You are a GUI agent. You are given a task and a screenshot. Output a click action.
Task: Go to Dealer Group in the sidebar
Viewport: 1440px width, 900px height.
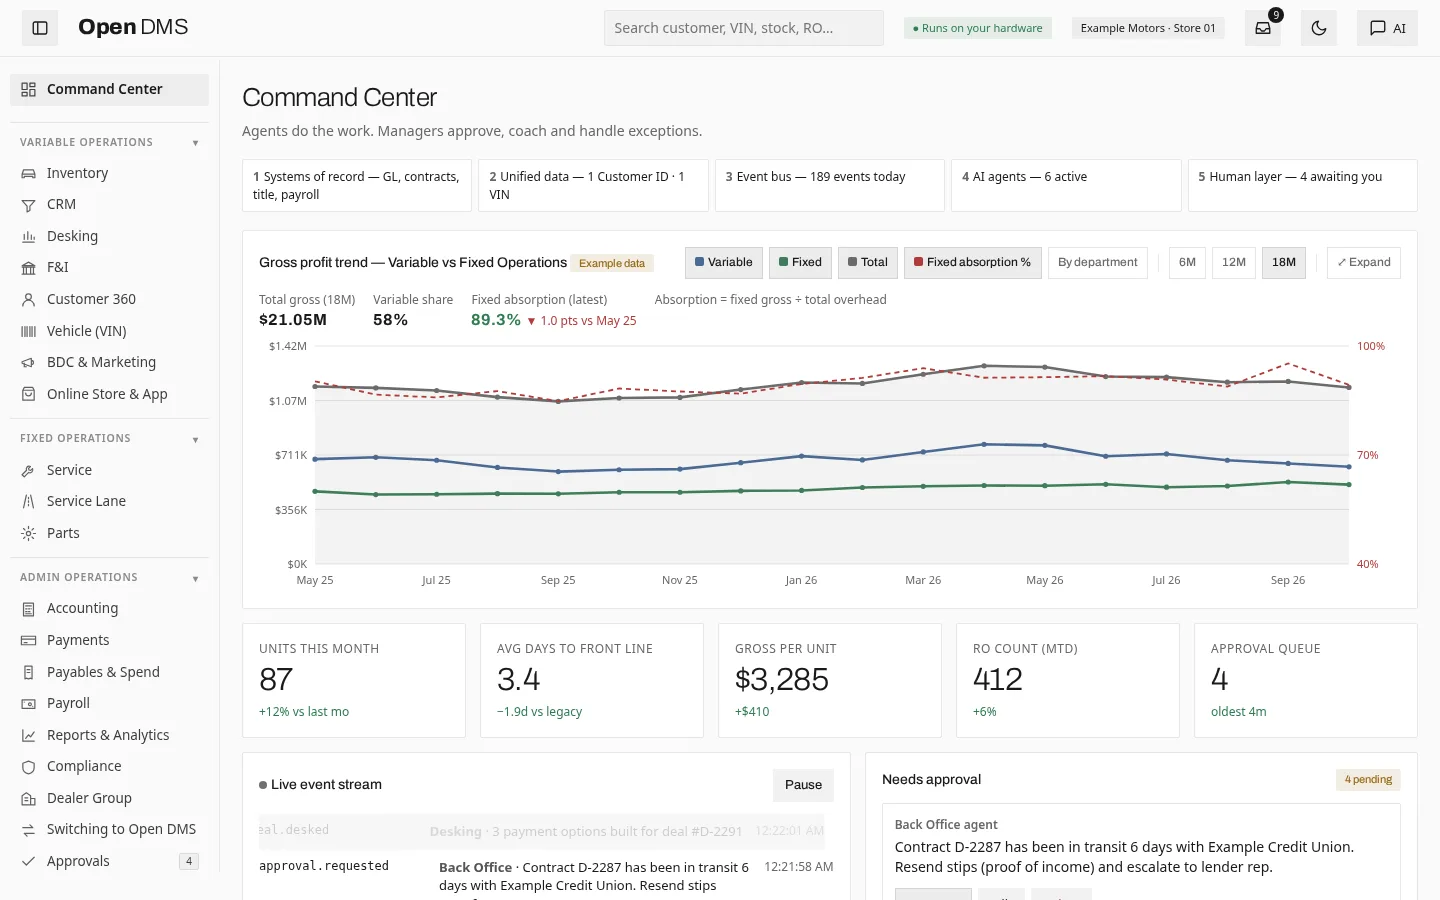(x=109, y=798)
